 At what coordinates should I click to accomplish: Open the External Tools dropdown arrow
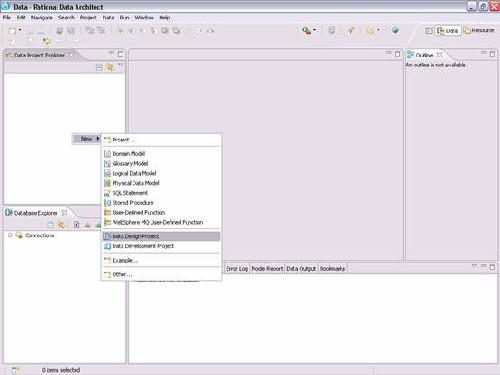tap(314, 30)
